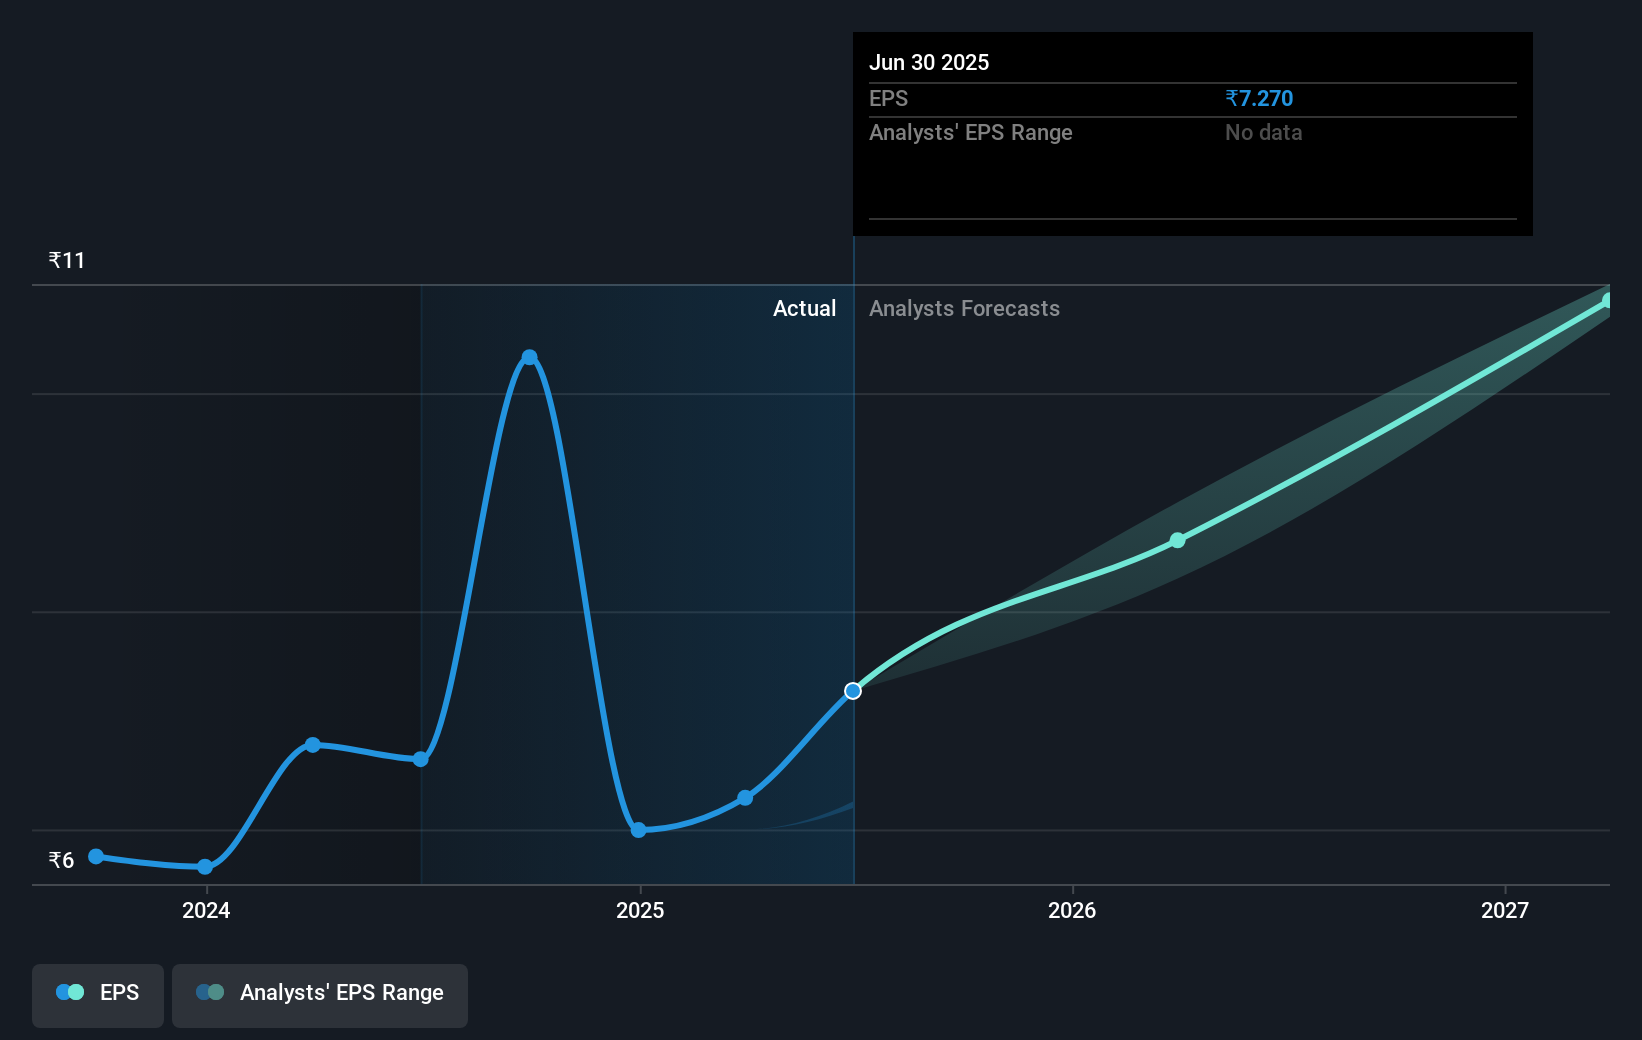Click the forecast data point in early 2026
1642x1040 pixels.
1177,540
